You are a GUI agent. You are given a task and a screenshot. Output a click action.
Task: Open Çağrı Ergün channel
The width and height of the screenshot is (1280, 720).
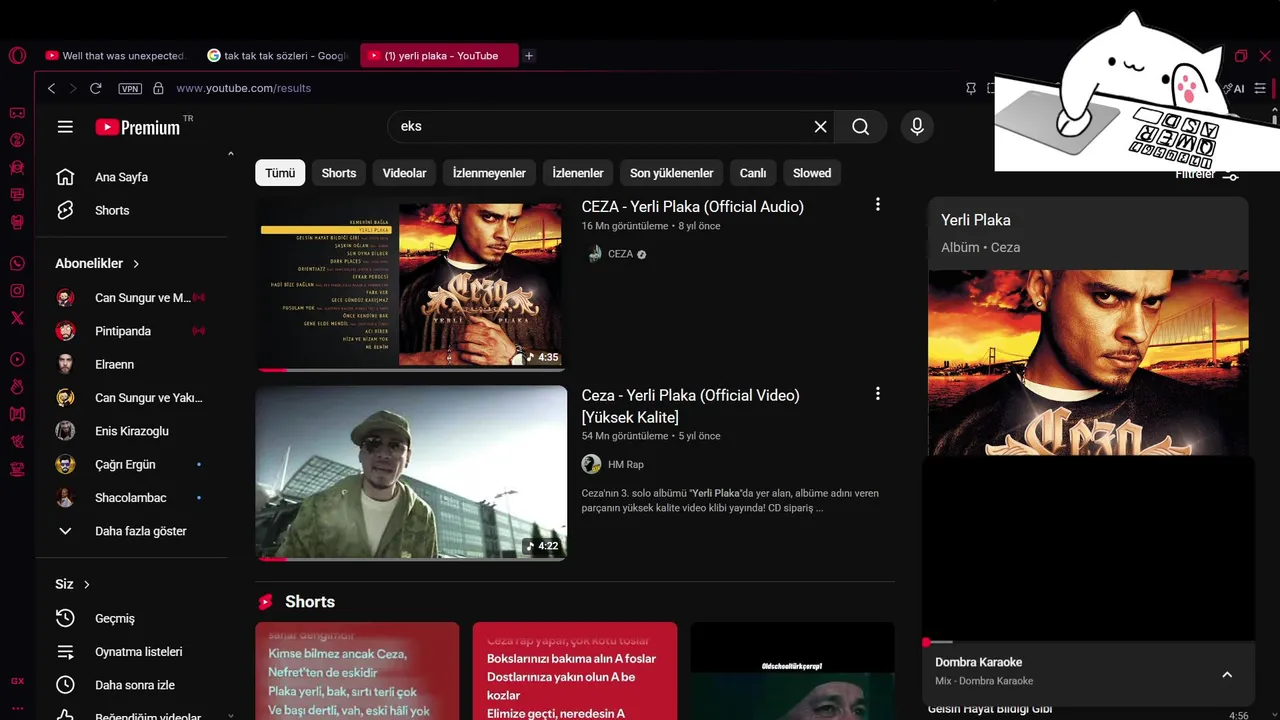pyautogui.click(x=131, y=464)
